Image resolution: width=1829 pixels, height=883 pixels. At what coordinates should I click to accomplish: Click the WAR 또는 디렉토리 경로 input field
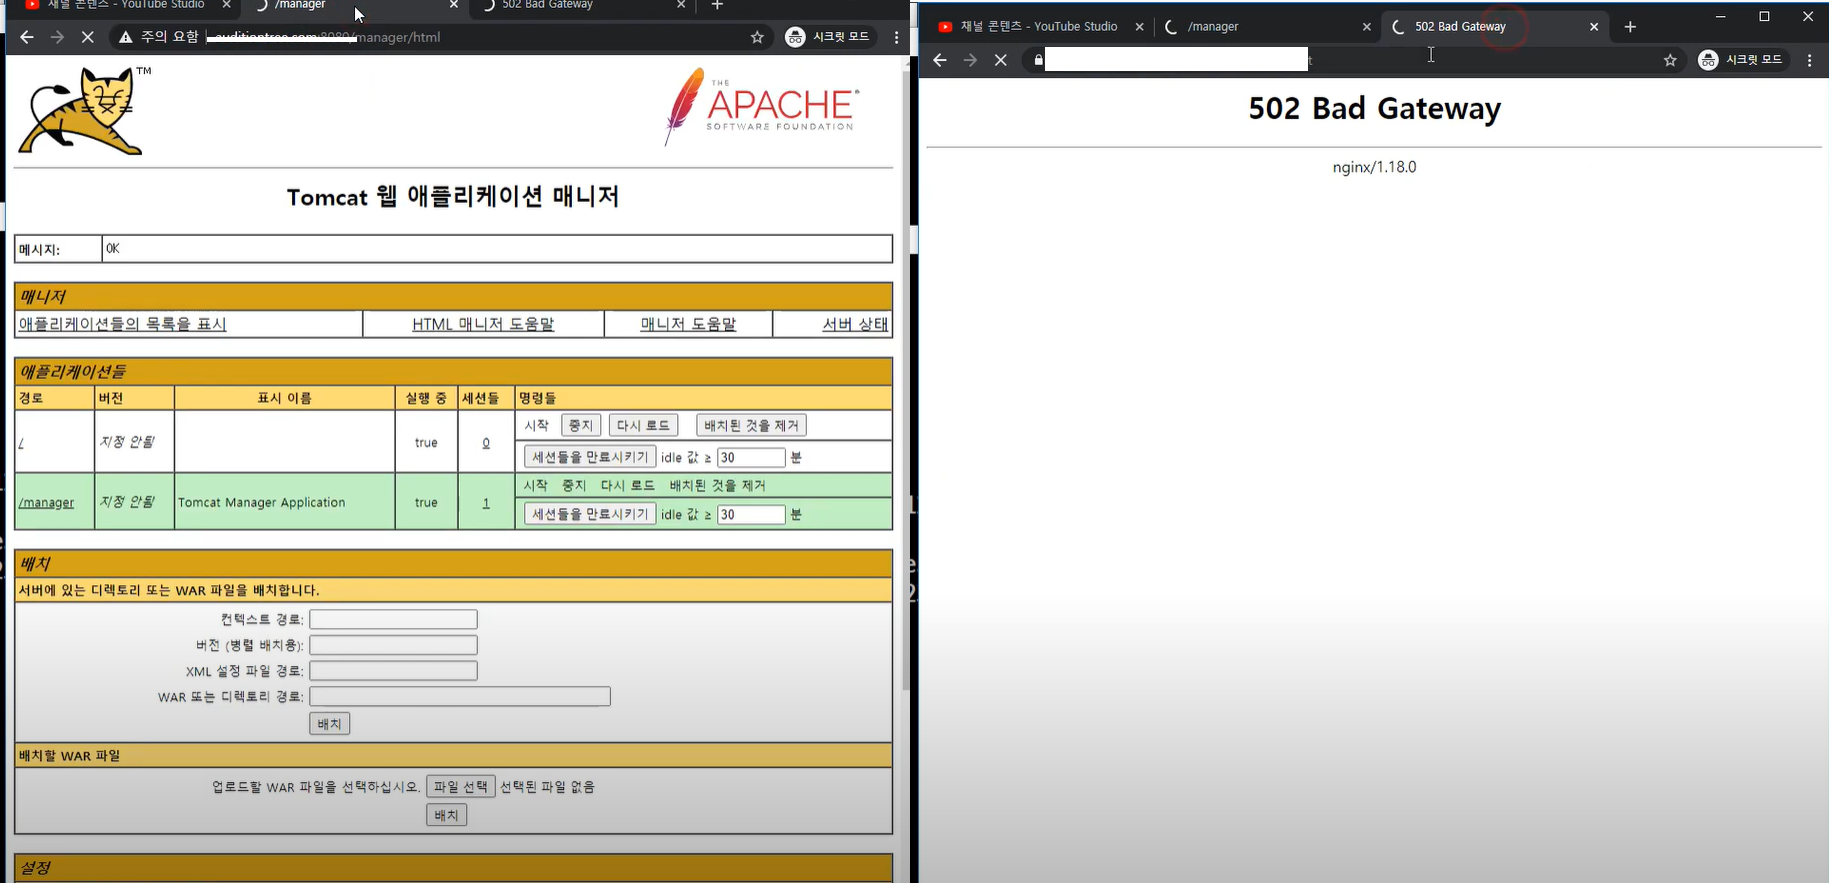(x=460, y=696)
